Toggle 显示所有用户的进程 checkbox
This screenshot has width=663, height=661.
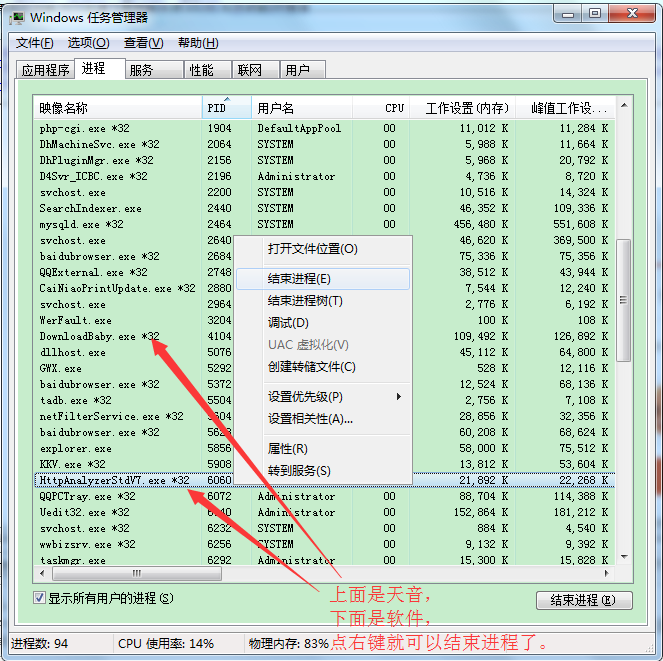[x=39, y=598]
